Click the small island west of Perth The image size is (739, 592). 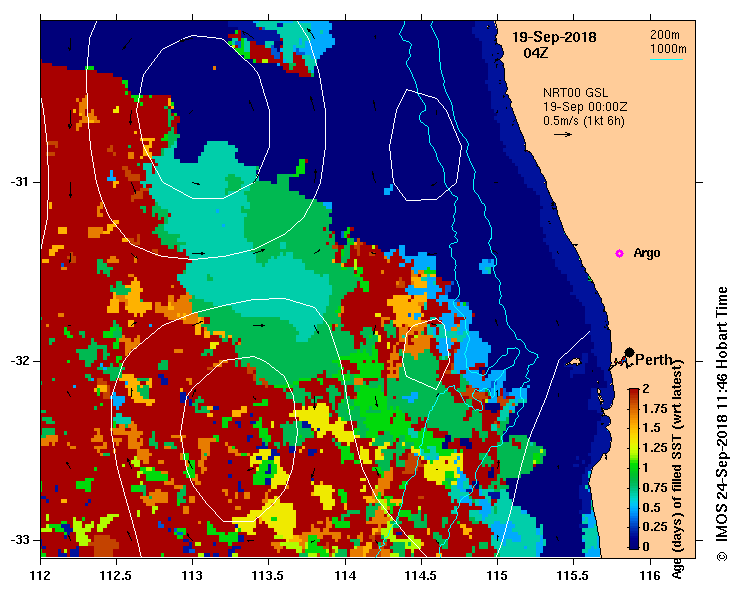573,362
